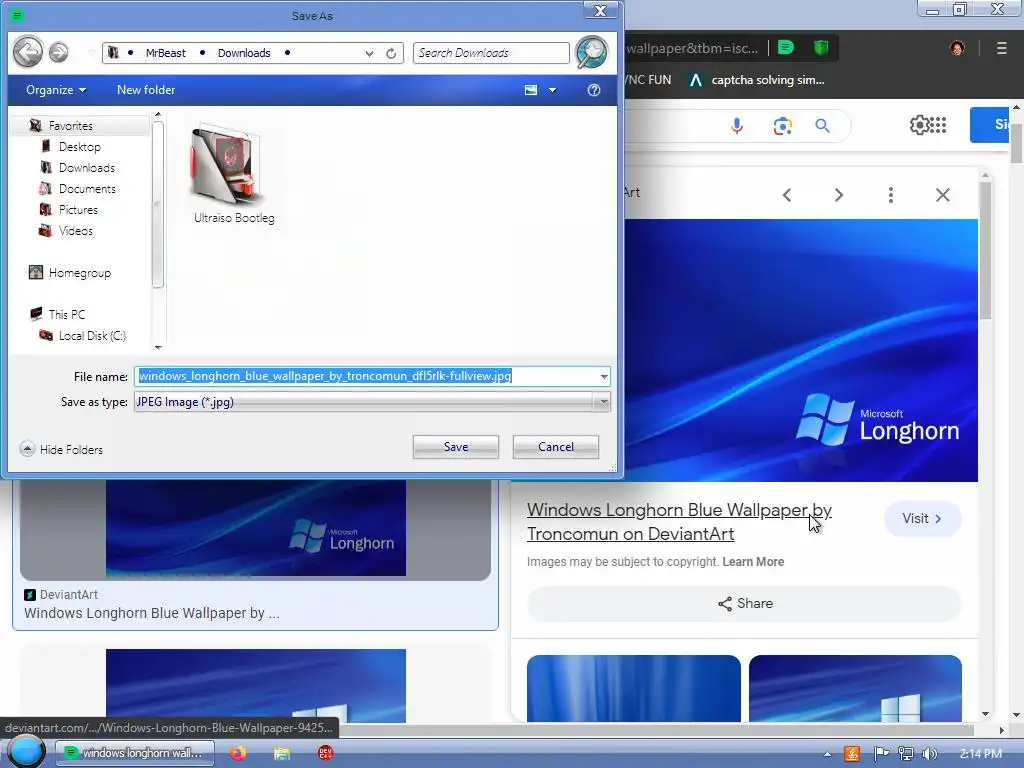Select Favorites in the navigation pane

coord(71,125)
